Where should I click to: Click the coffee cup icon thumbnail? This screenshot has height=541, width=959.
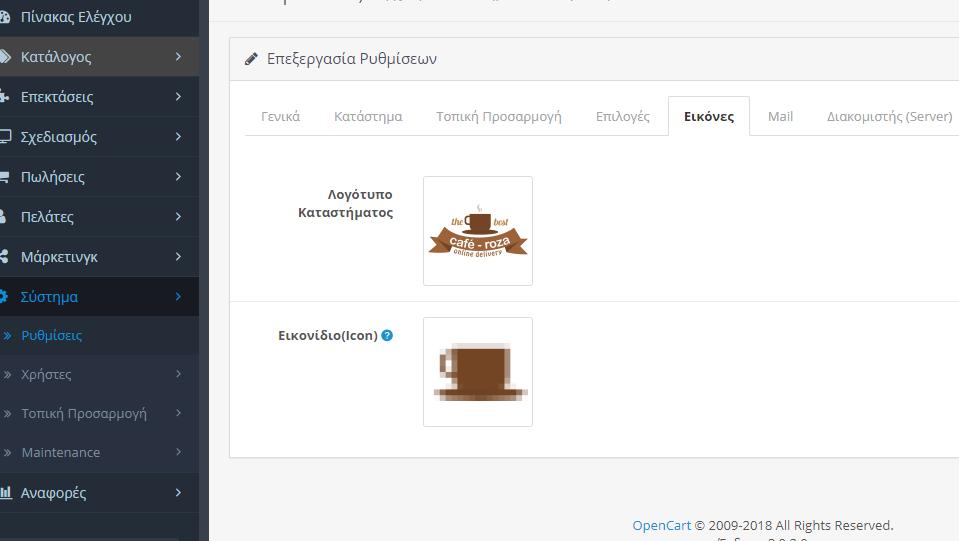pos(478,372)
